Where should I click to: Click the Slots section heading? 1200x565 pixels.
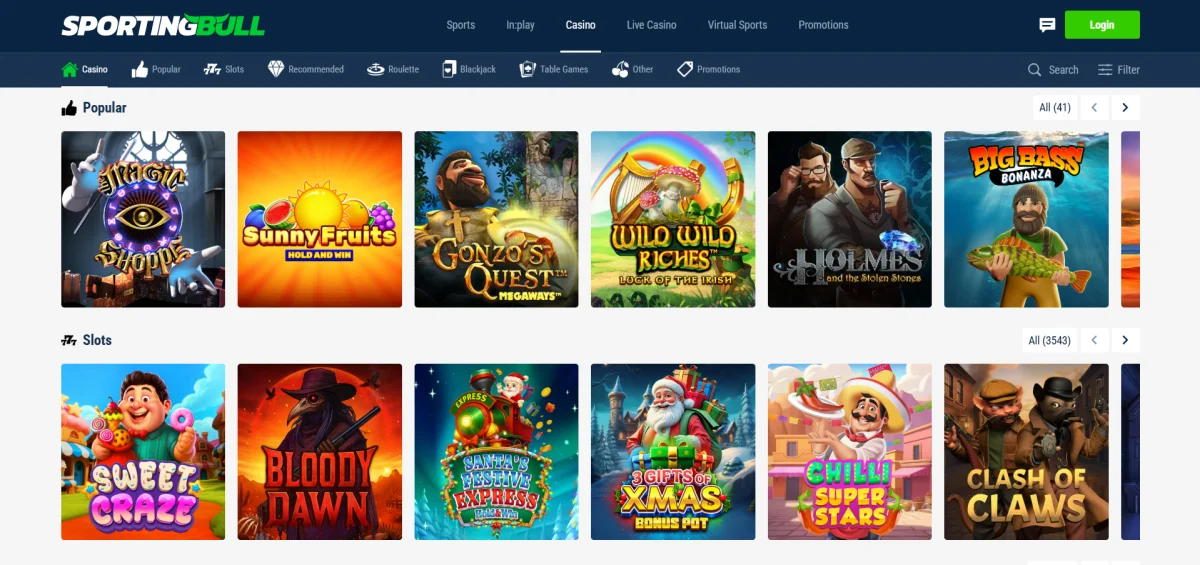97,340
